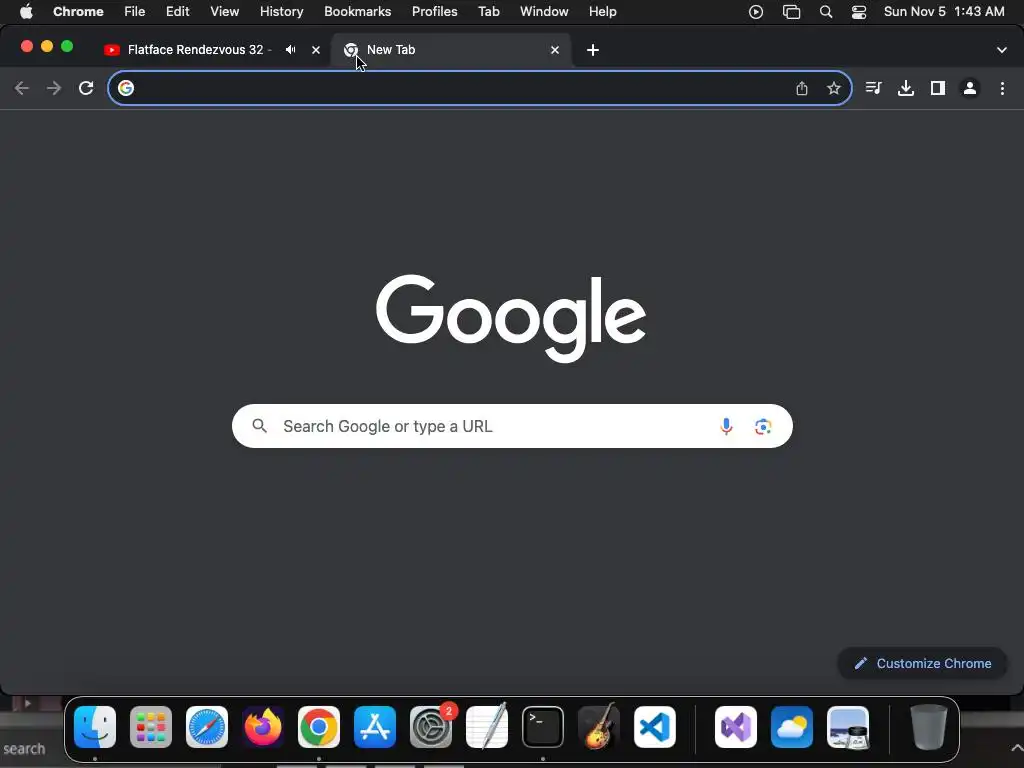
Task: Share this page via share icon
Action: click(802, 88)
